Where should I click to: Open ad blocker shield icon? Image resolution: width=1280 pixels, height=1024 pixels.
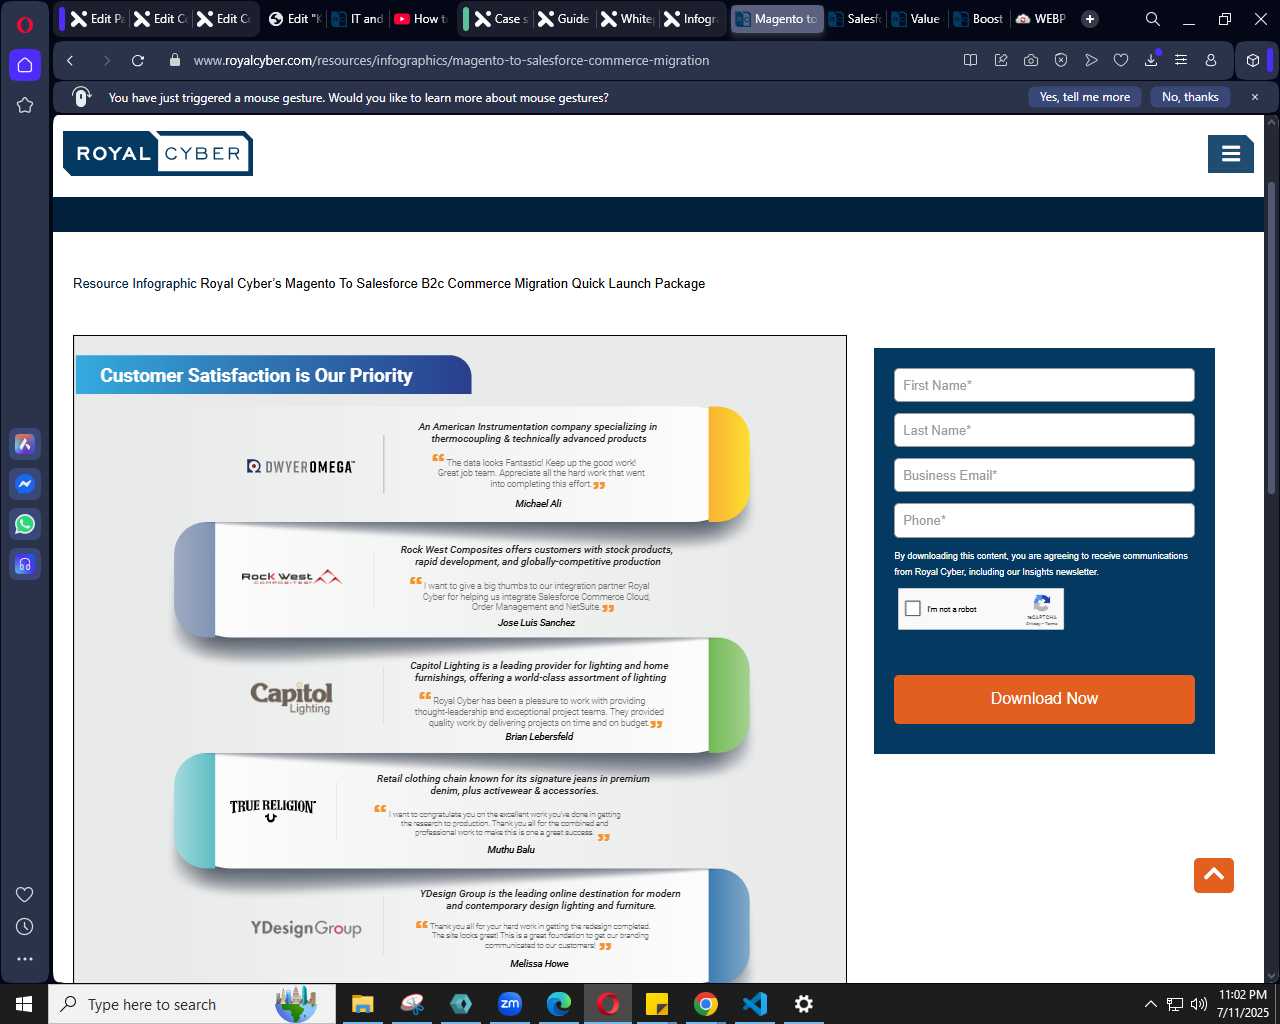(x=1061, y=60)
